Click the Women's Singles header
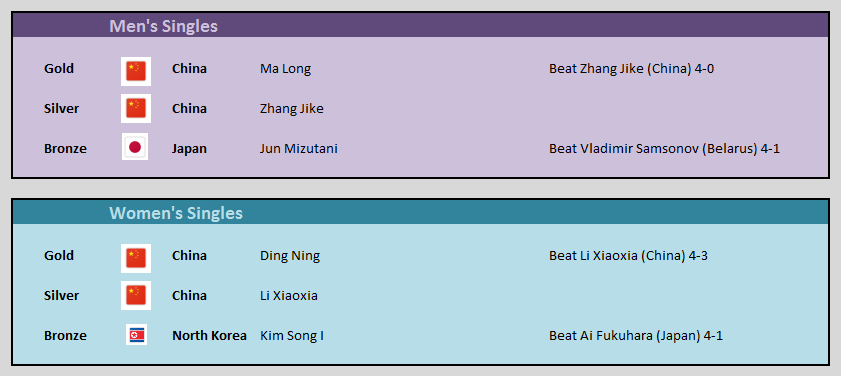Screen dimensions: 841x376 (x=176, y=213)
